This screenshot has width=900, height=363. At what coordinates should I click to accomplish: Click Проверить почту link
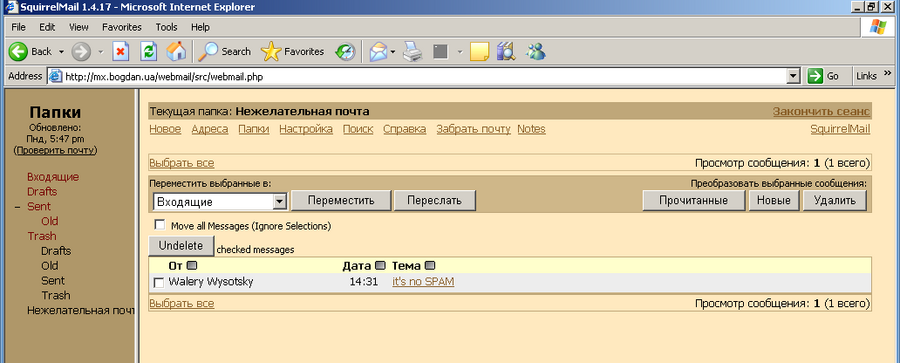point(55,150)
